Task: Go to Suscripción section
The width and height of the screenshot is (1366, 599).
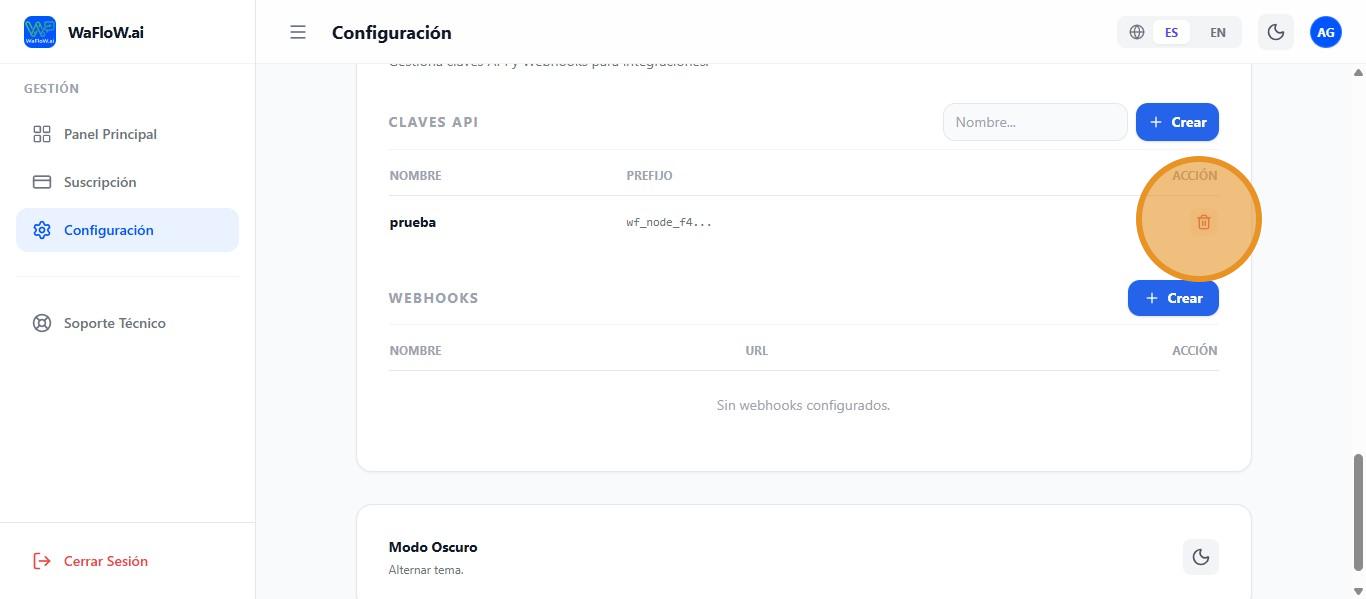Action: 100,182
